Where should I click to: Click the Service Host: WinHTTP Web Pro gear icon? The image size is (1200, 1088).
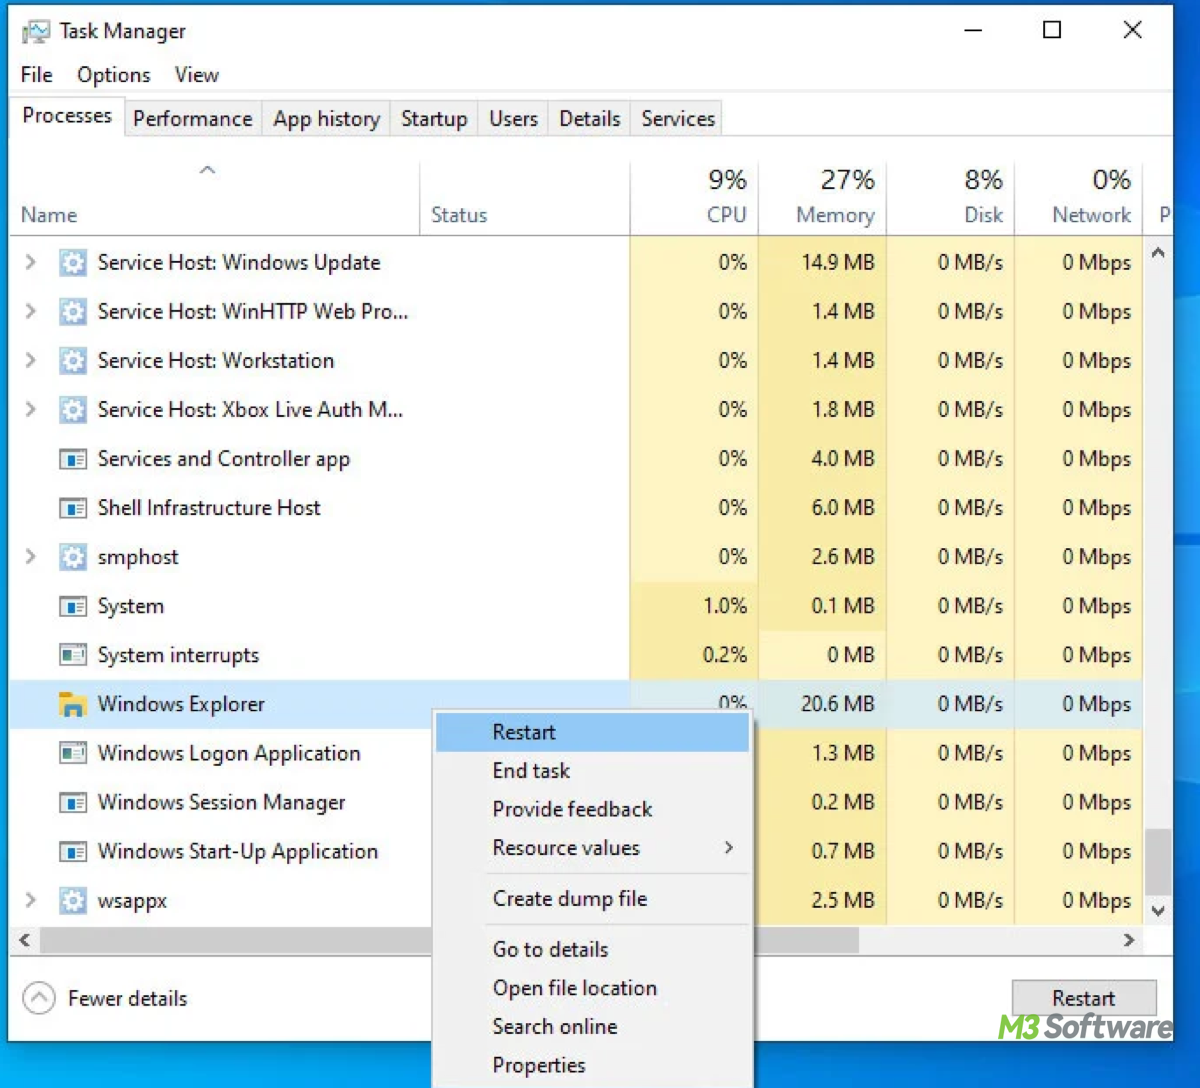click(72, 312)
